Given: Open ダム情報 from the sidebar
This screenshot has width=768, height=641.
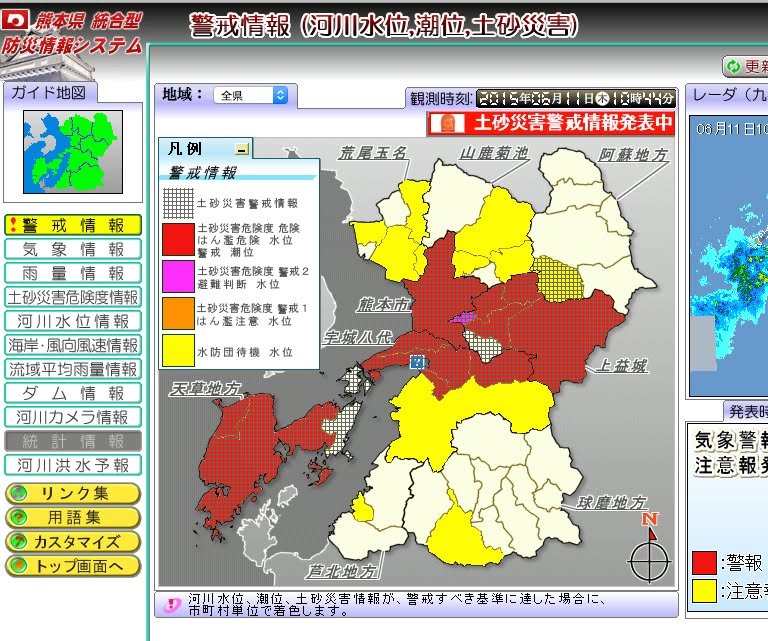Looking at the screenshot, I should point(73,393).
